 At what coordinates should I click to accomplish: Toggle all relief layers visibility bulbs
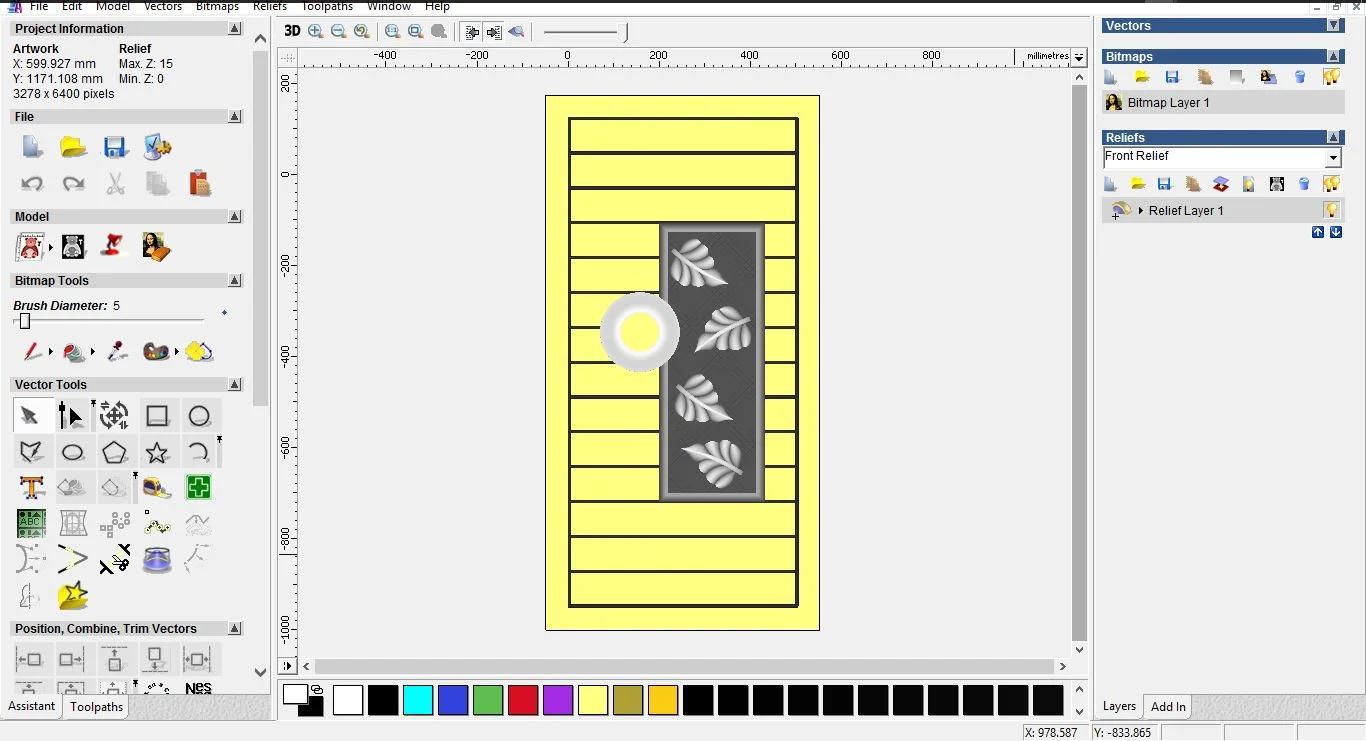click(x=1331, y=184)
